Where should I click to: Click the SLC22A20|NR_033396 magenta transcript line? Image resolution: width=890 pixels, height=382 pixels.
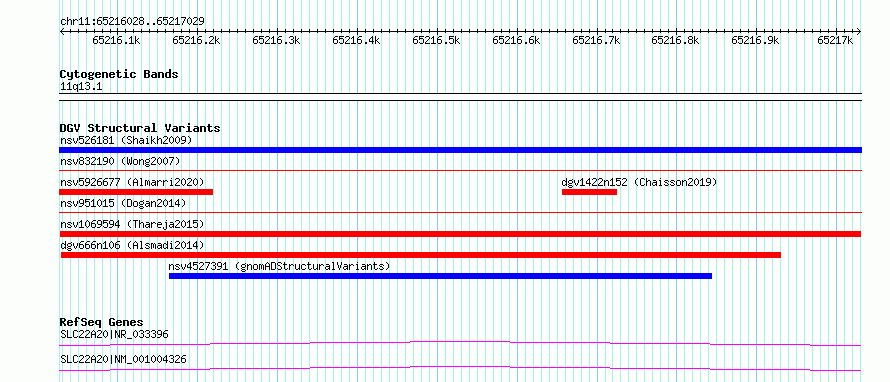(x=460, y=343)
